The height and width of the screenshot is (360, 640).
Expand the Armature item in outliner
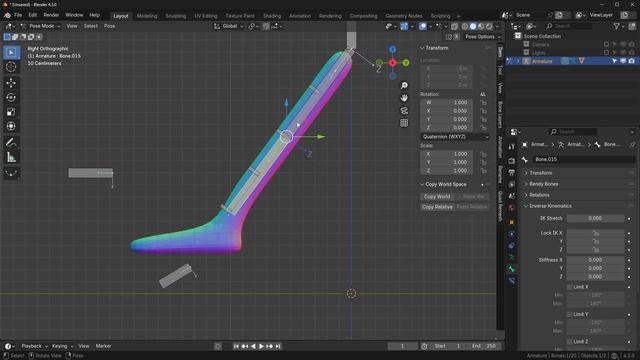point(518,61)
